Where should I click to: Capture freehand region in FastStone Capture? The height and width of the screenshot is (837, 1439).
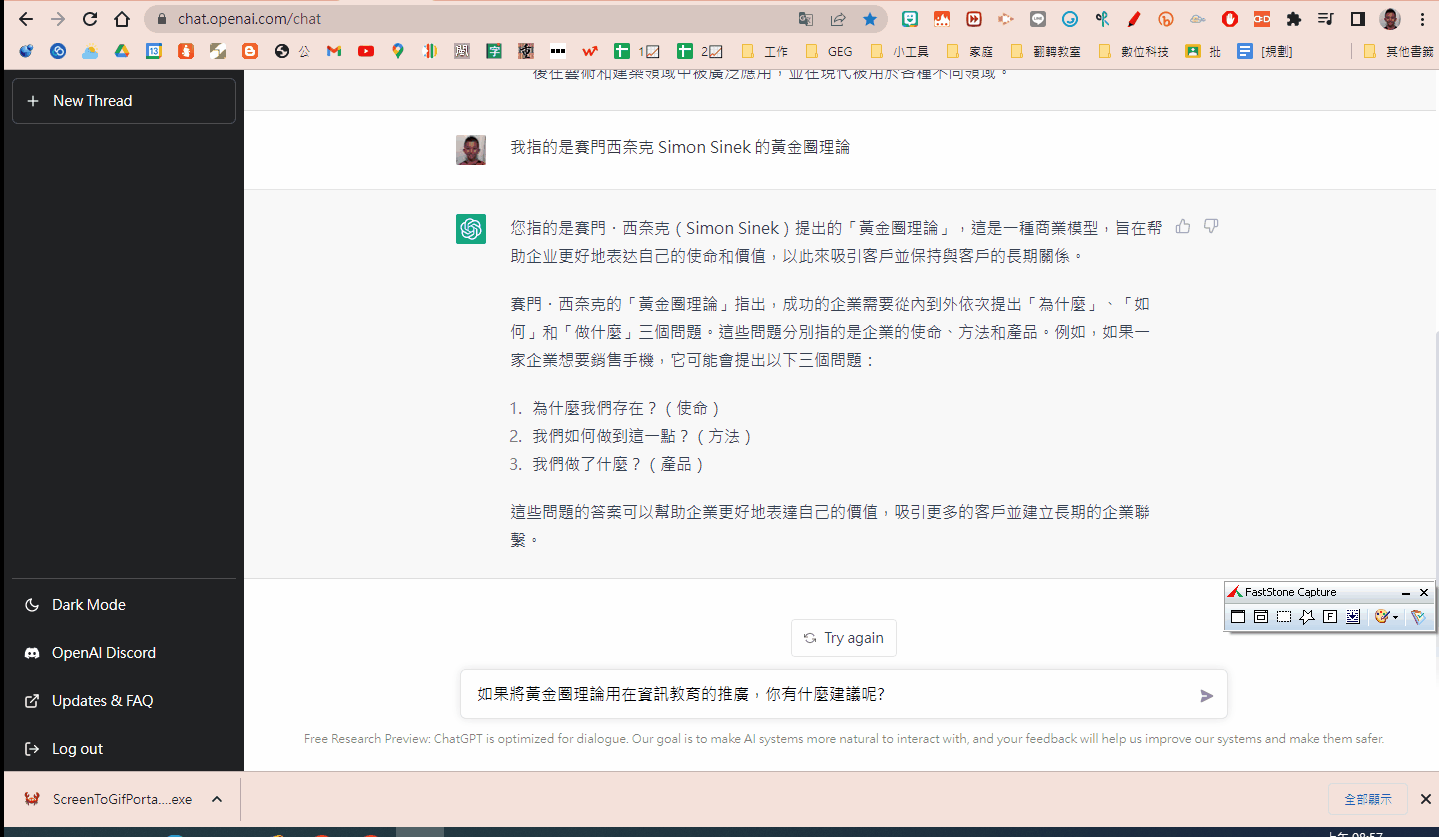1307,617
